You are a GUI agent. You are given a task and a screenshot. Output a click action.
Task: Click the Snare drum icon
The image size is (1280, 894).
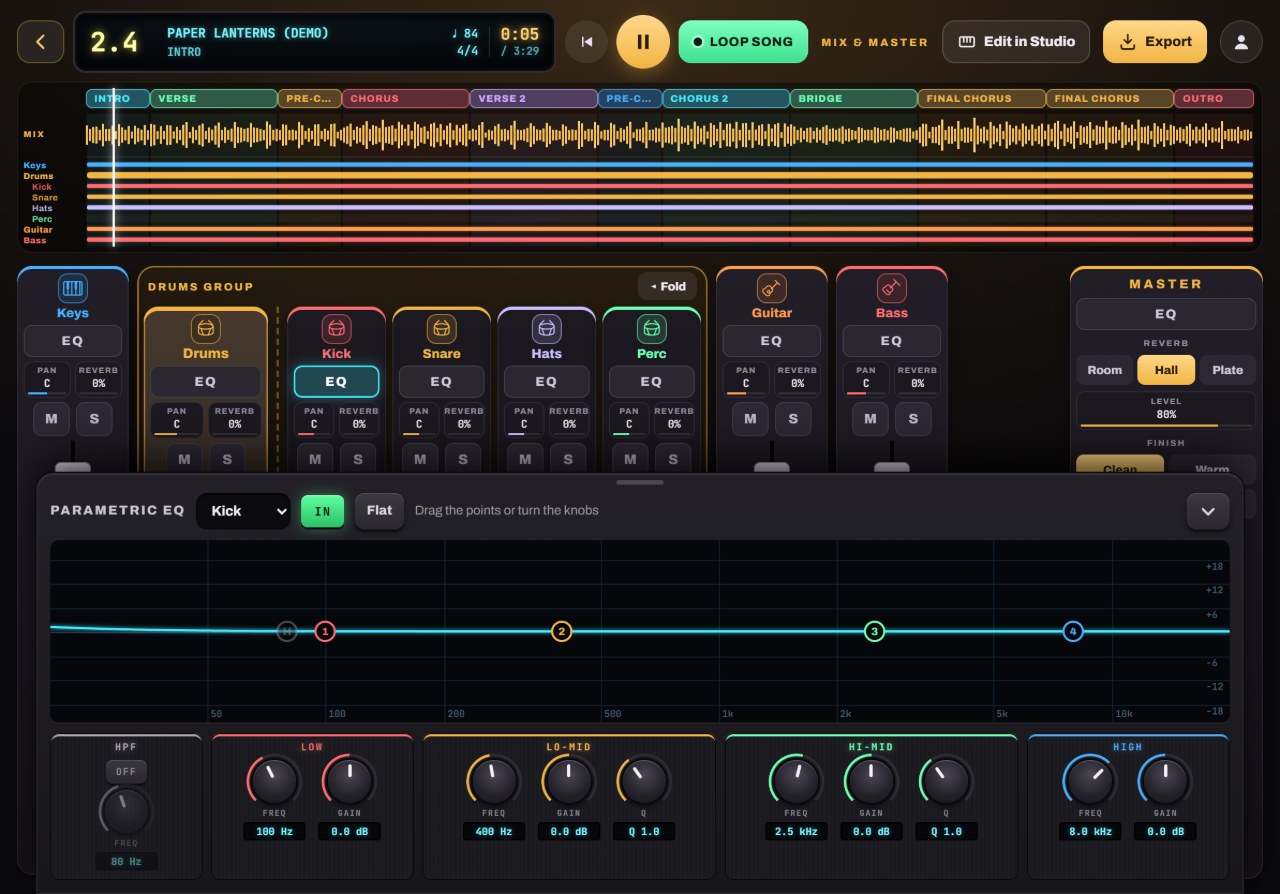(441, 329)
